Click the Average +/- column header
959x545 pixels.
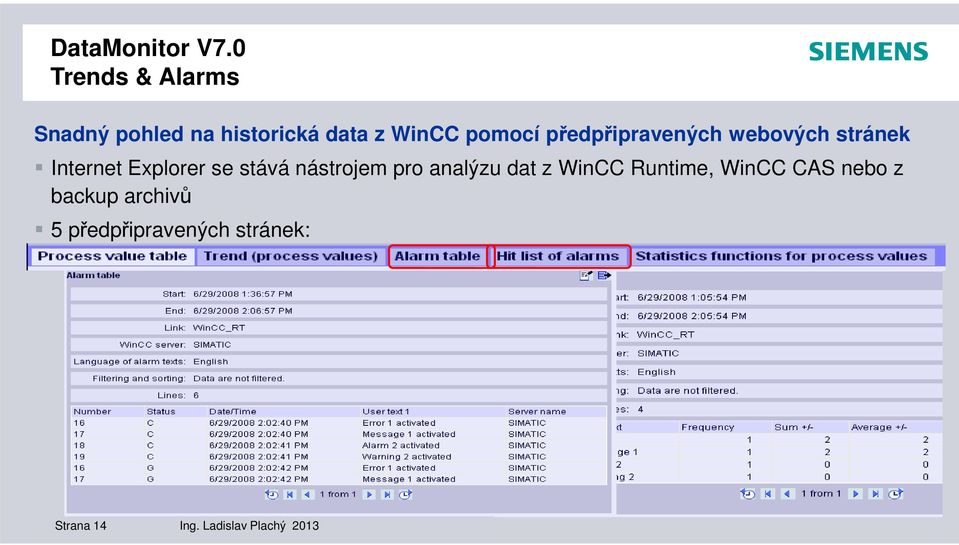point(879,427)
